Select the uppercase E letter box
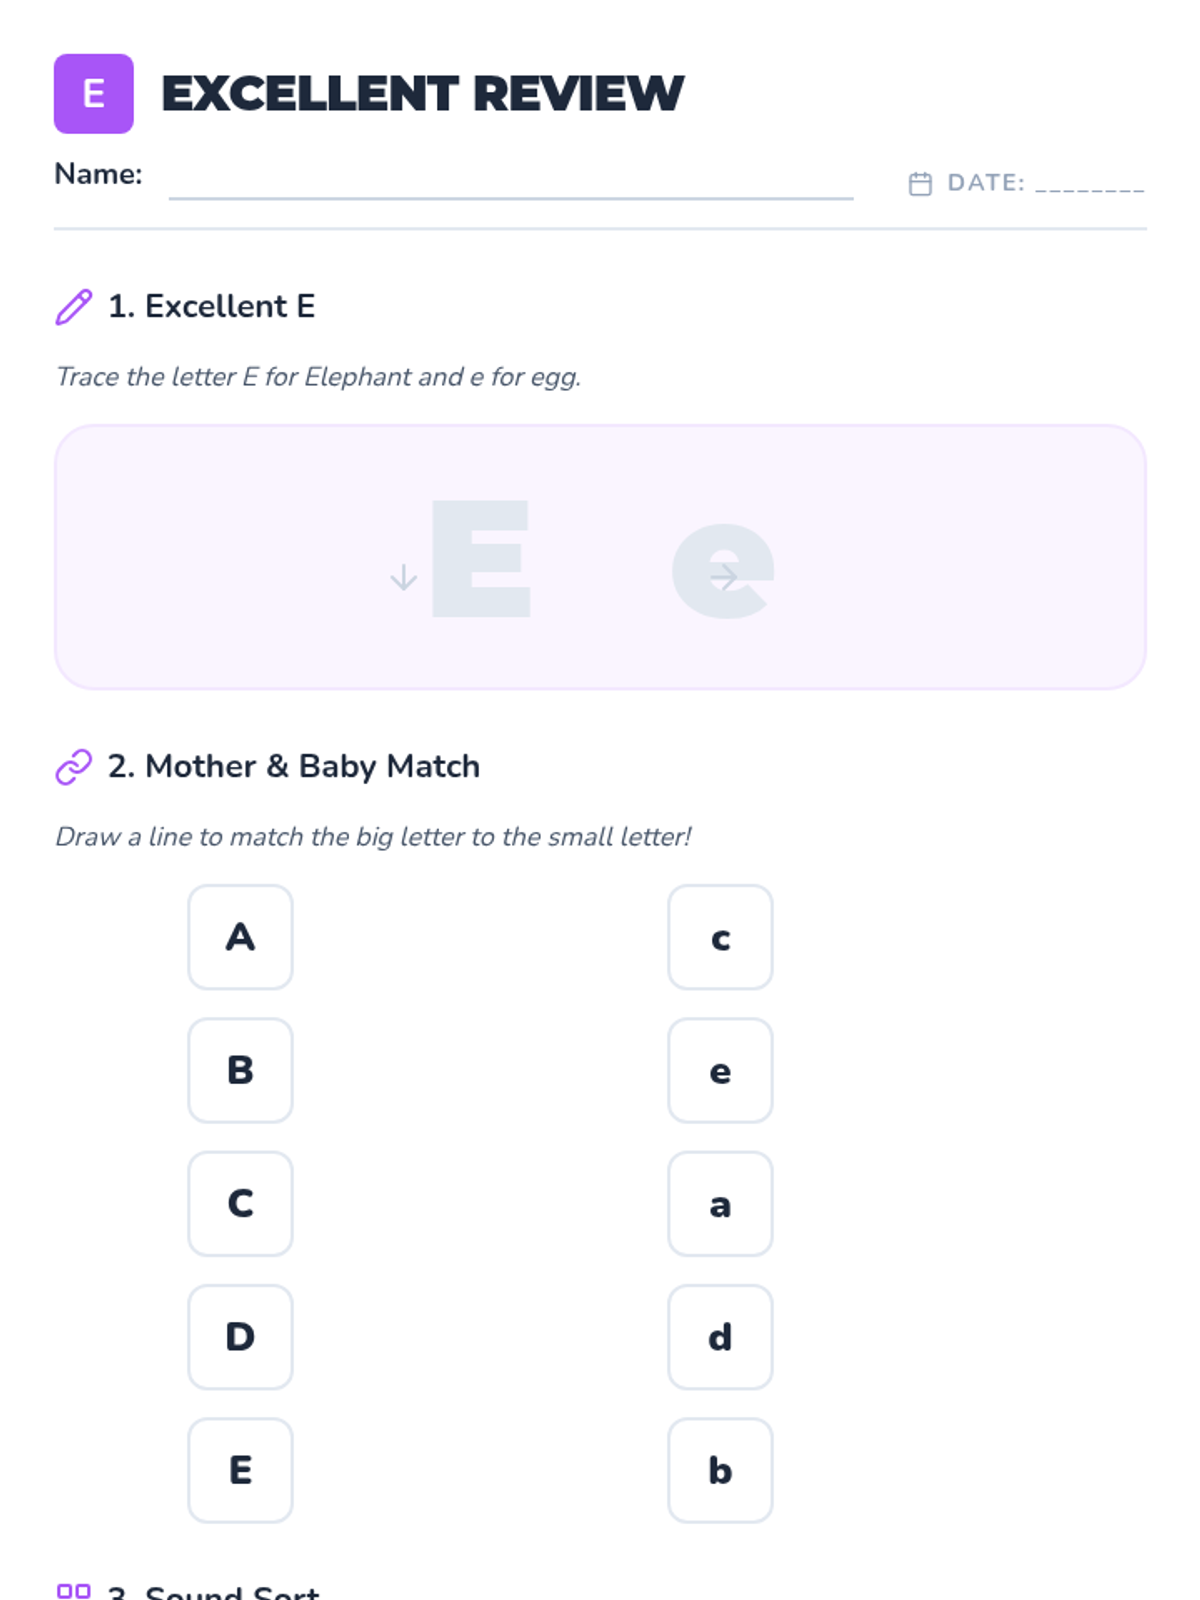Image resolution: width=1200 pixels, height=1600 pixels. click(240, 1470)
